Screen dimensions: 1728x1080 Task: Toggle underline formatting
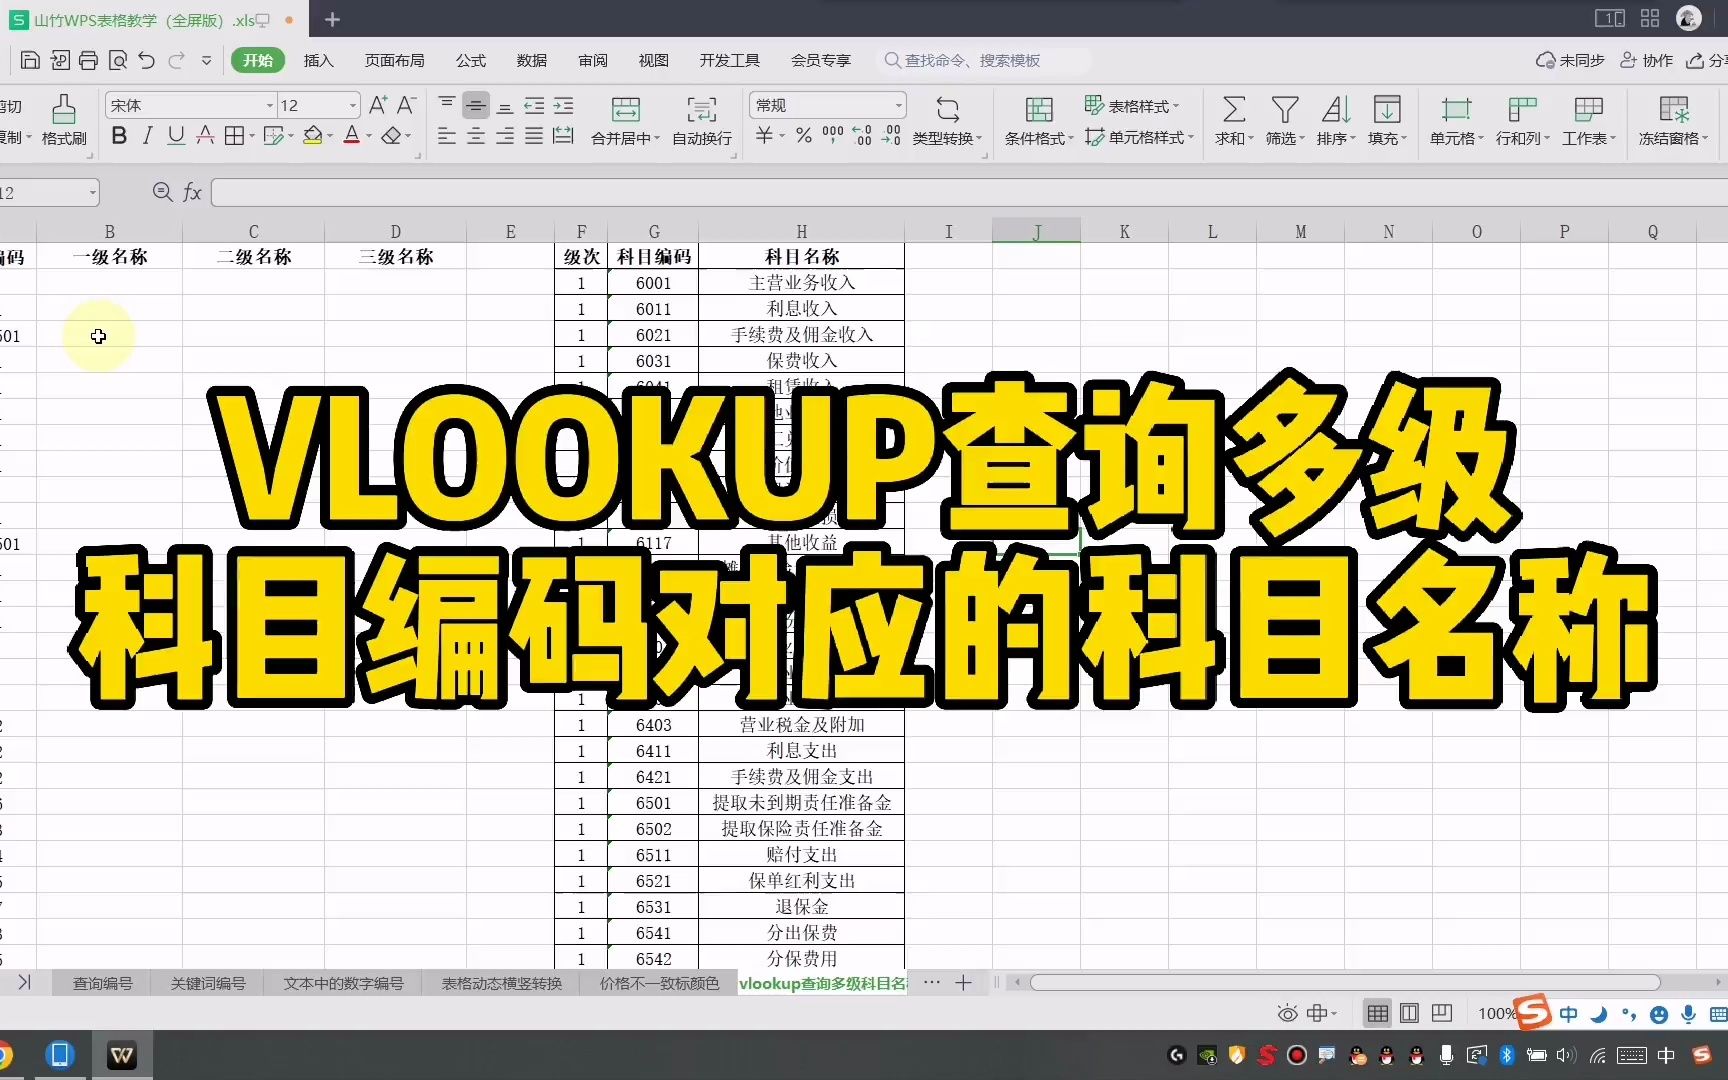point(175,136)
